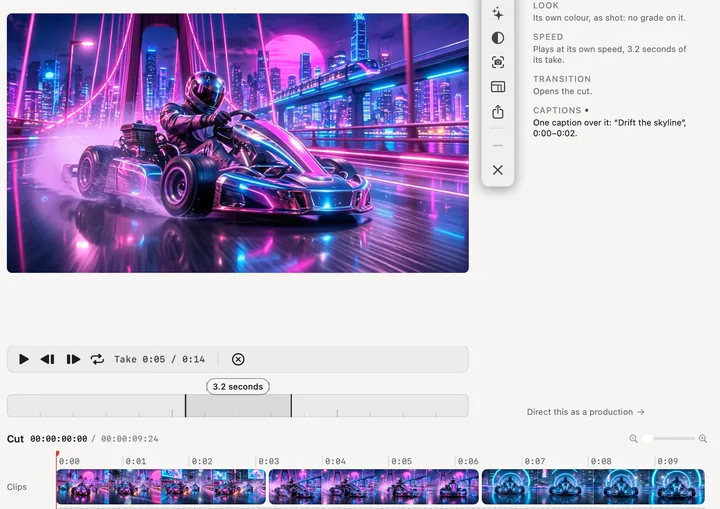Follow Direct this as a production link
The height and width of the screenshot is (509, 720).
point(585,412)
